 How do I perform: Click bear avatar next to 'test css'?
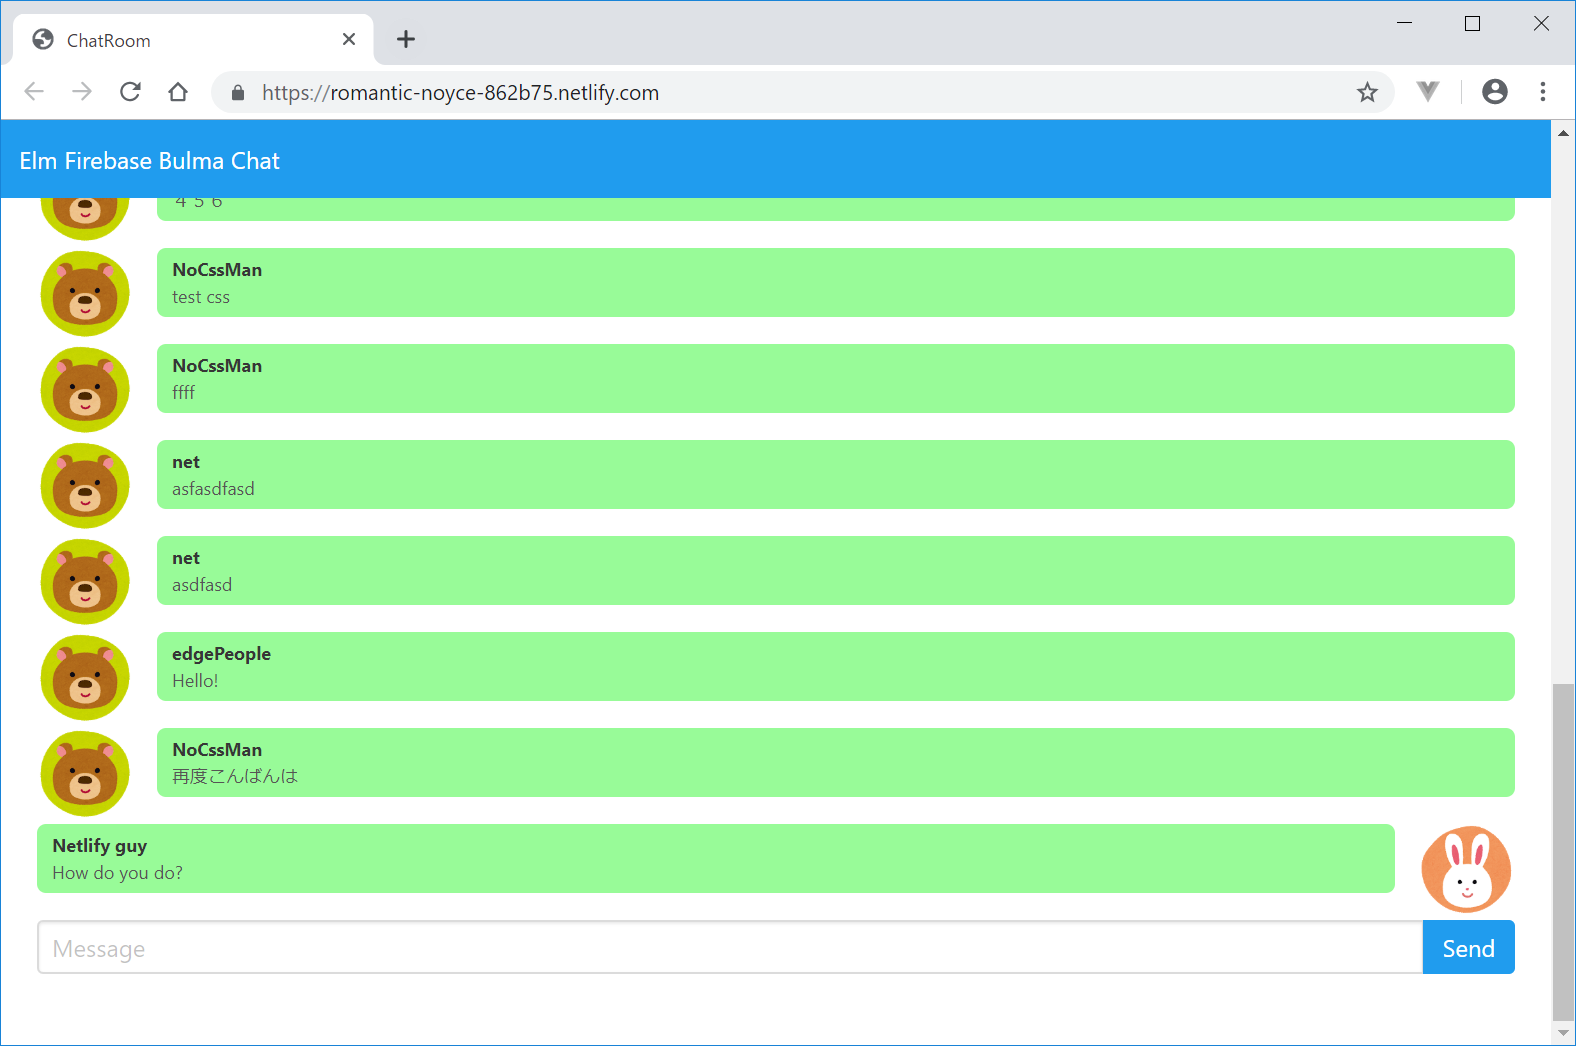[85, 294]
